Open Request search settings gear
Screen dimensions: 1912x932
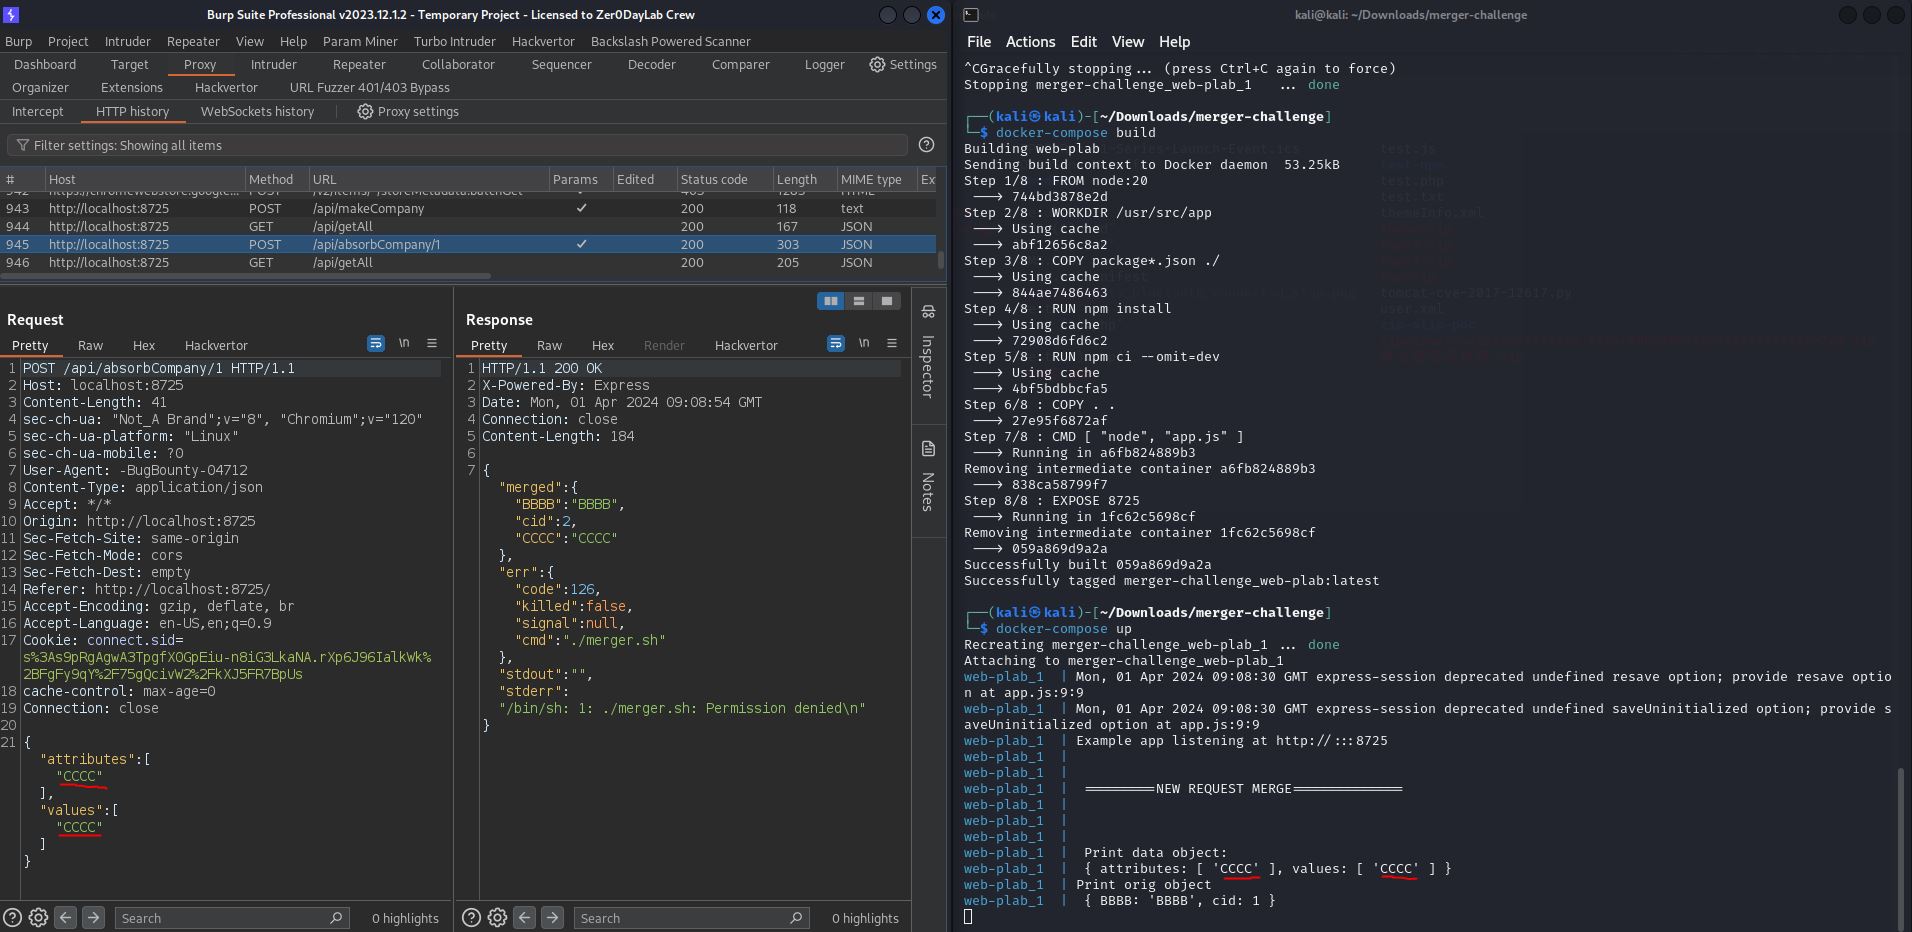tap(38, 917)
